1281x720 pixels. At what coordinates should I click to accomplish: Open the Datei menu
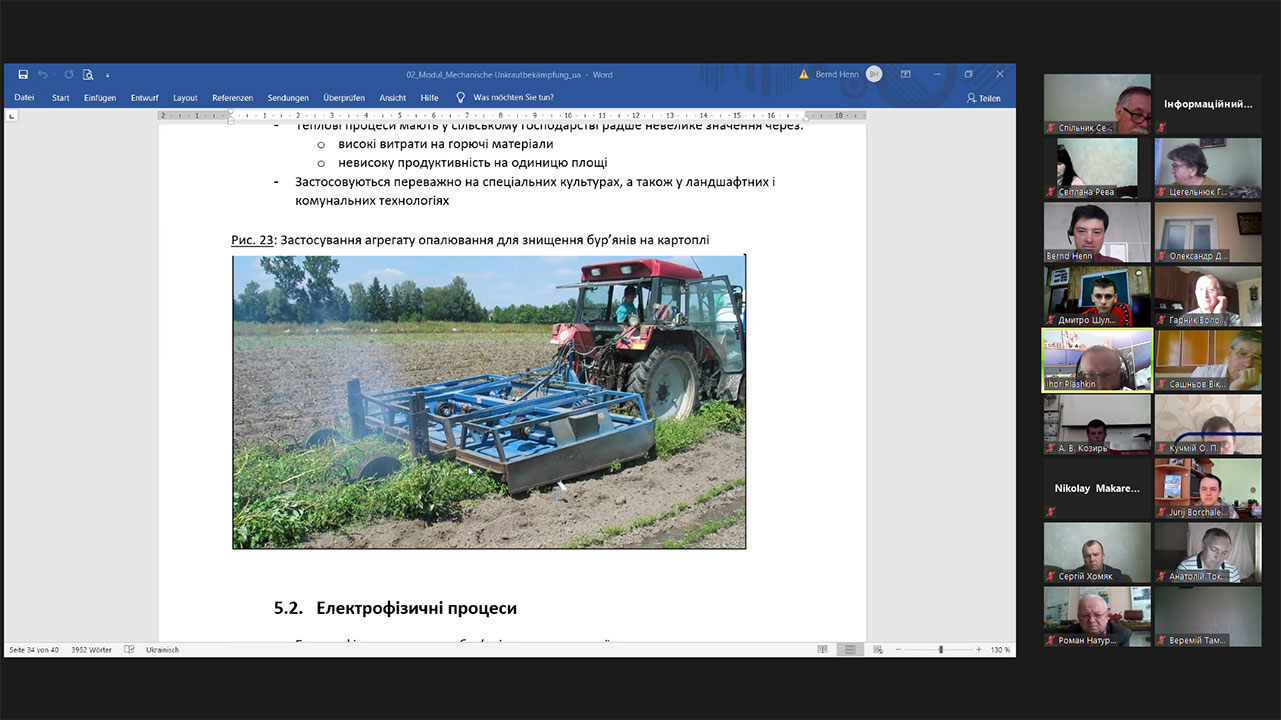pos(24,98)
